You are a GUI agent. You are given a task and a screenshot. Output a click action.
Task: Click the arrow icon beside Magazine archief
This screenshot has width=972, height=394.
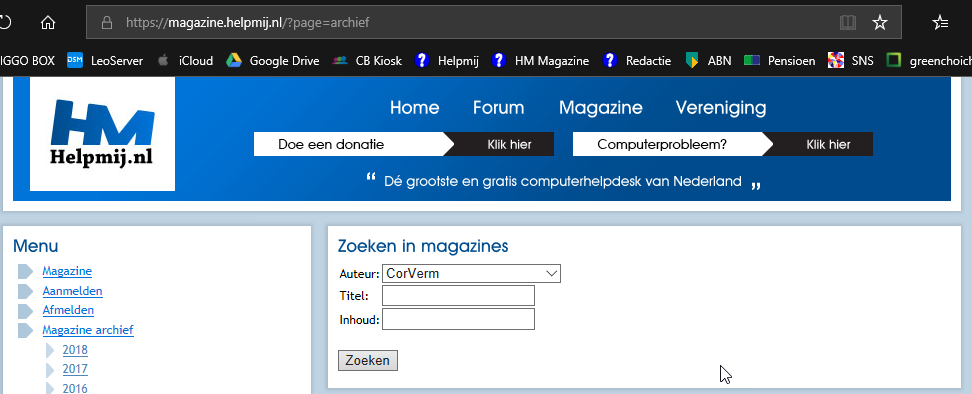[x=25, y=330]
